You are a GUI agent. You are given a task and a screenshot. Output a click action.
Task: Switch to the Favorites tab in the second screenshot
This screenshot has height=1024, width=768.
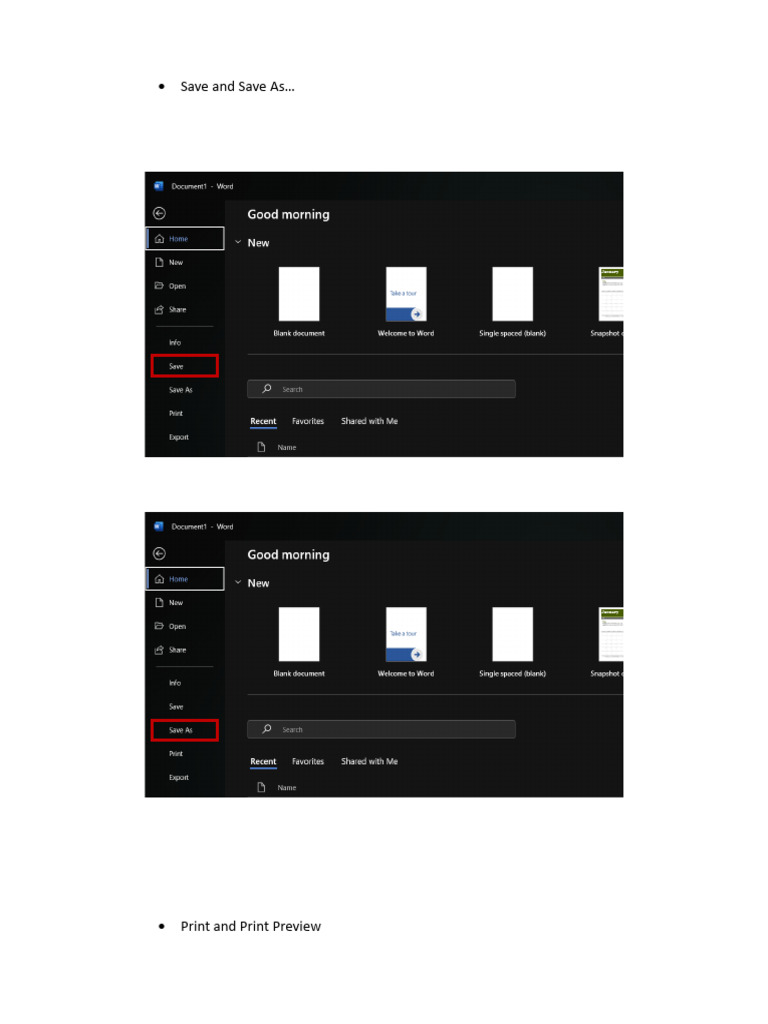pos(308,761)
